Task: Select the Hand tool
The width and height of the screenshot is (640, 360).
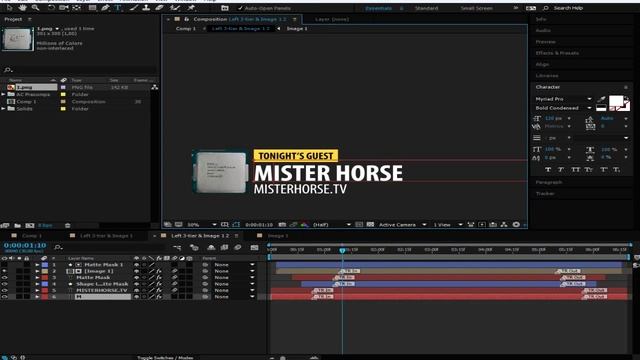Action: point(22,8)
